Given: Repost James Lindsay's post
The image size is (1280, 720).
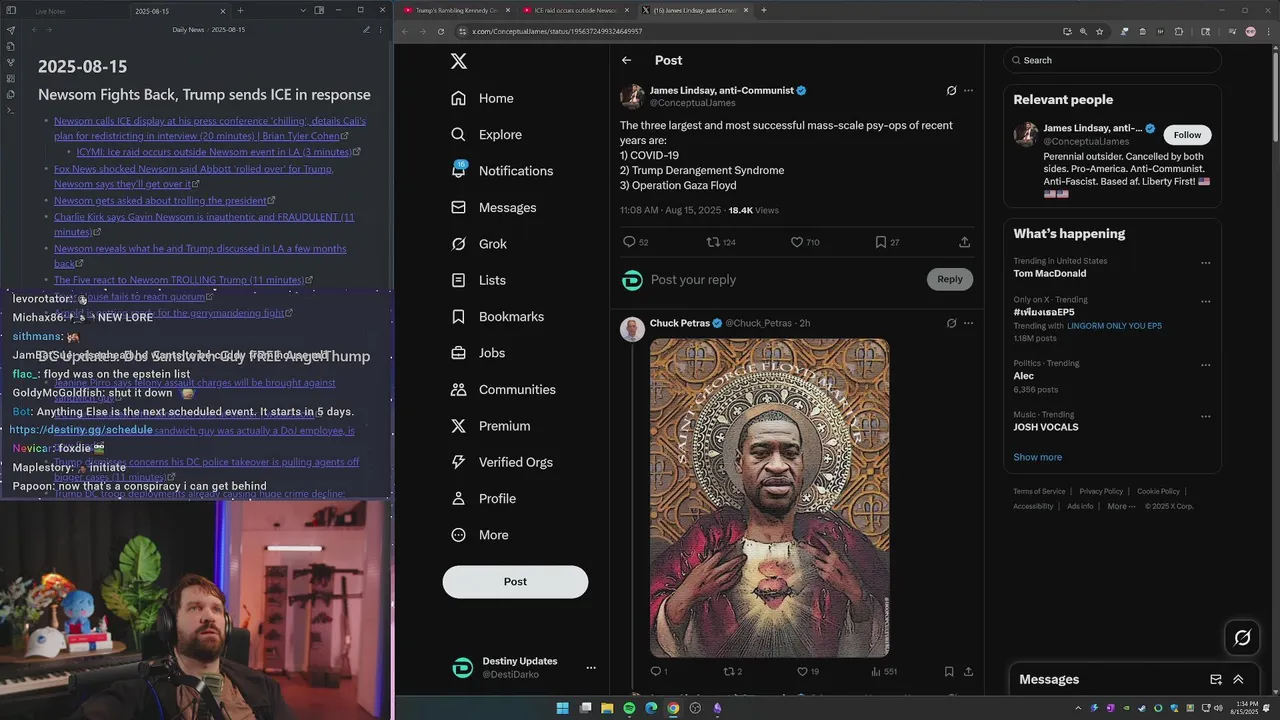Looking at the screenshot, I should pos(713,242).
